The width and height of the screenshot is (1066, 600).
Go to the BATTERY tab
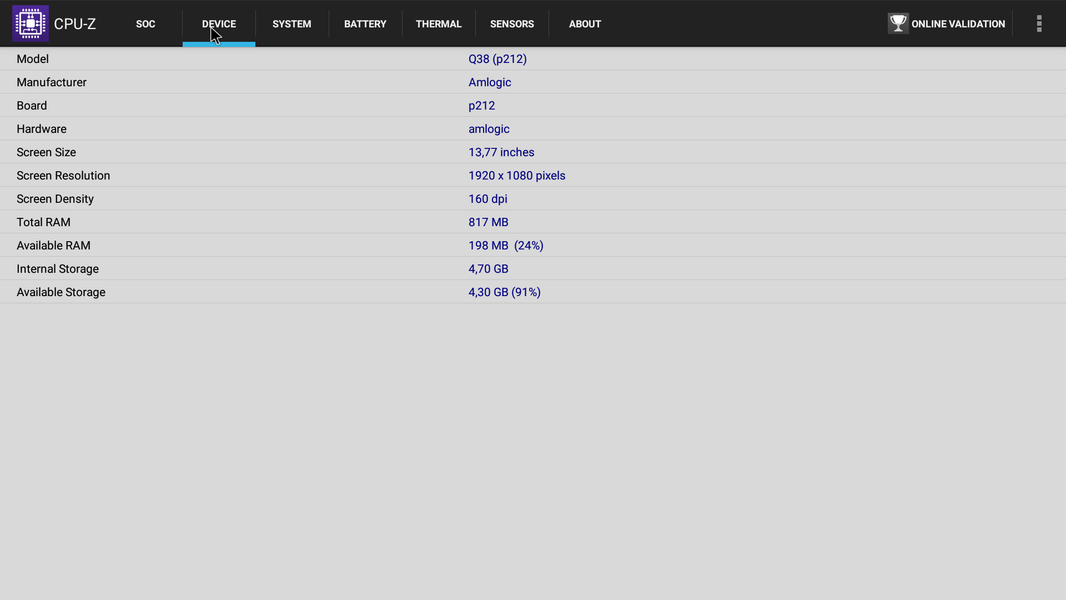[365, 24]
